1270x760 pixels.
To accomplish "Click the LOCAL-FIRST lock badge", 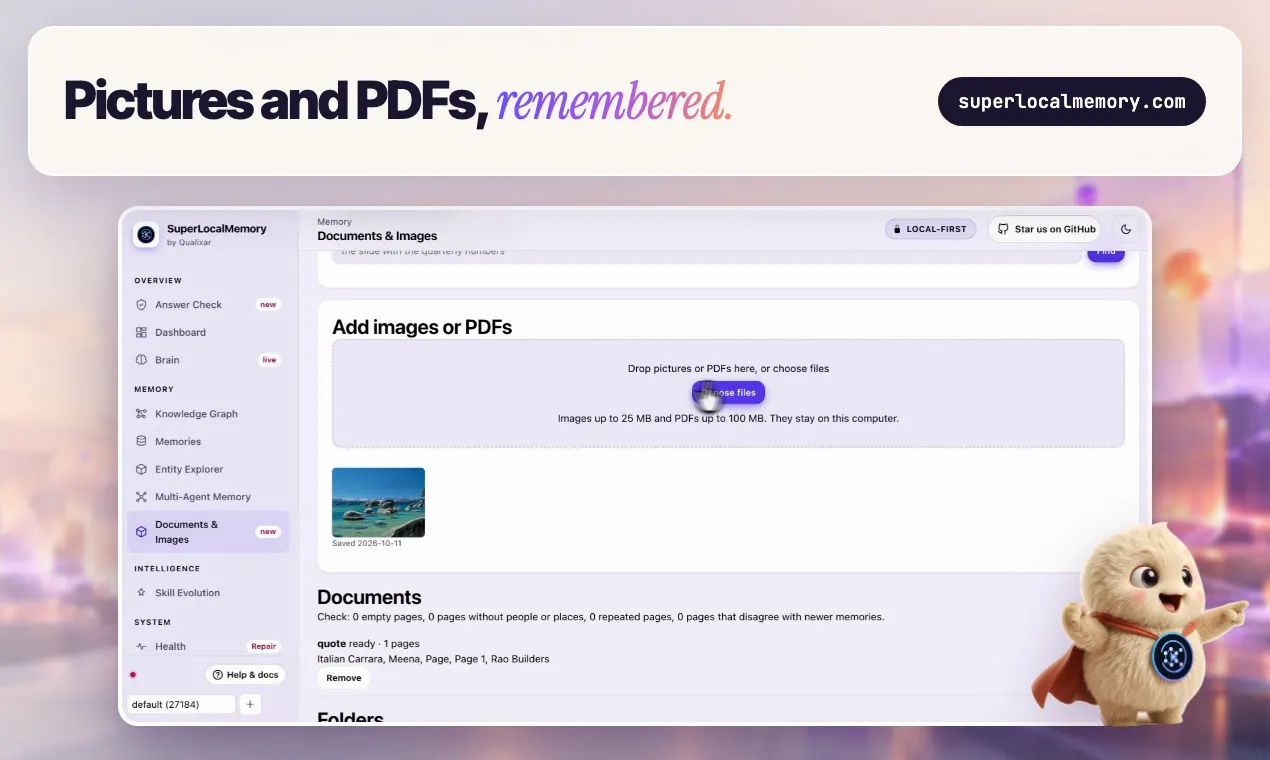I will coord(930,229).
